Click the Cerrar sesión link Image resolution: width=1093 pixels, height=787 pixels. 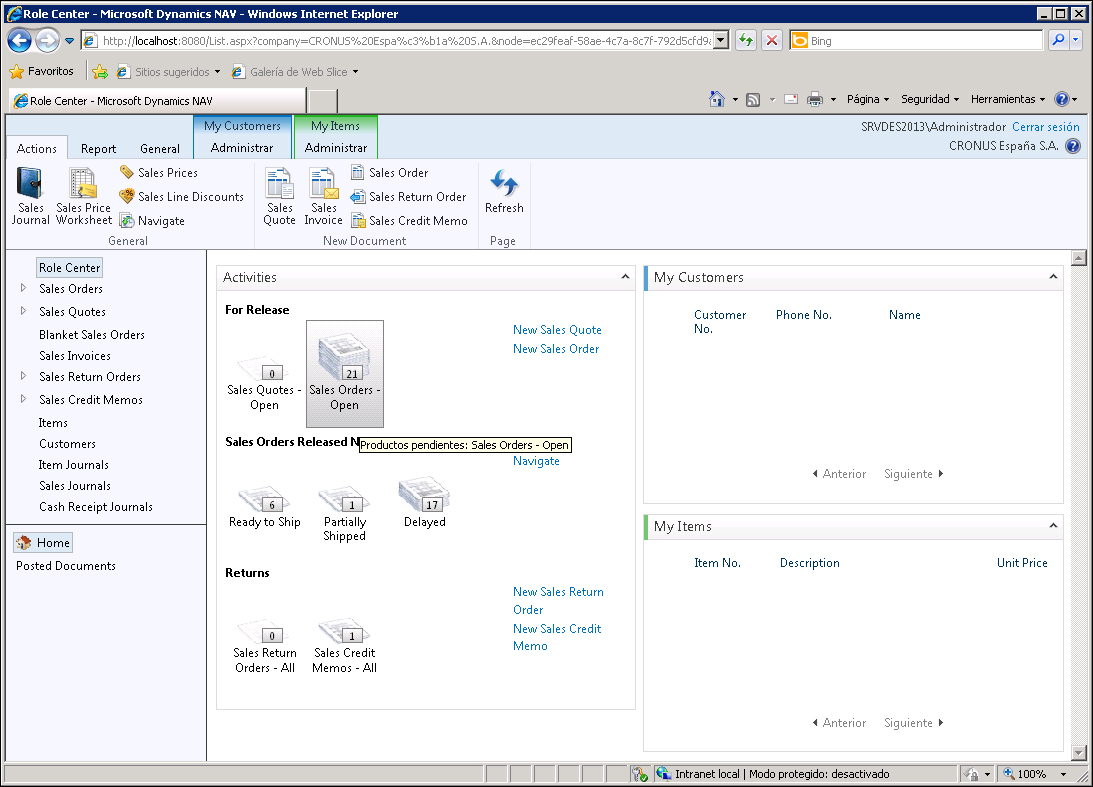(1046, 127)
